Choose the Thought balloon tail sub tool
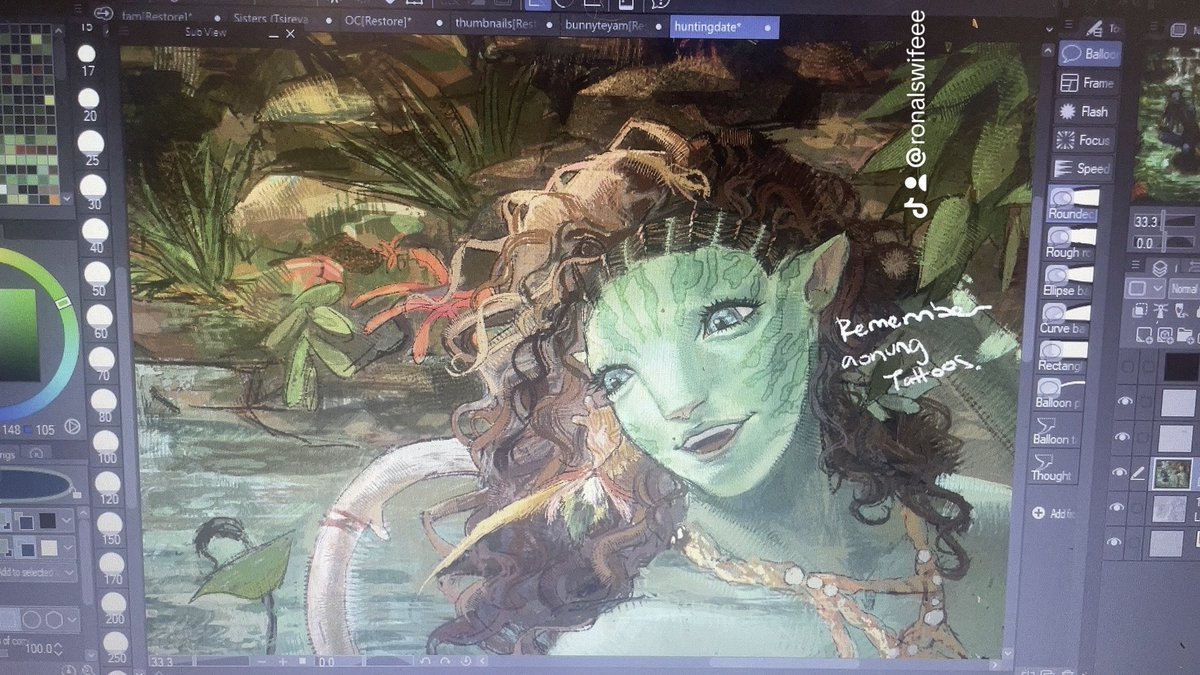1200x675 pixels. (1053, 467)
